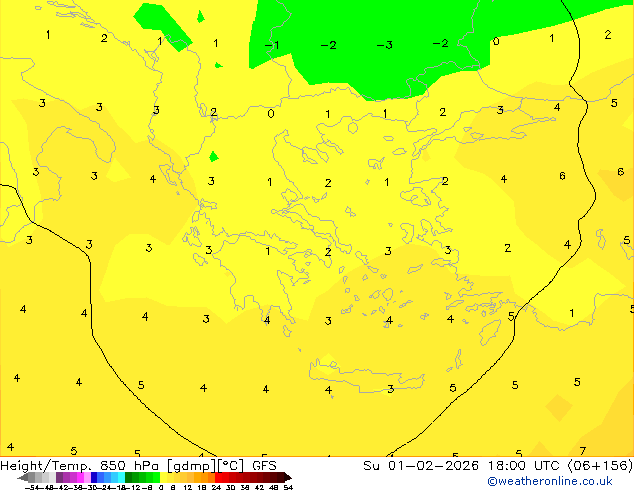Click the orange legend swatch near 18
Screen dimensions: 634x490
pos(204,477)
